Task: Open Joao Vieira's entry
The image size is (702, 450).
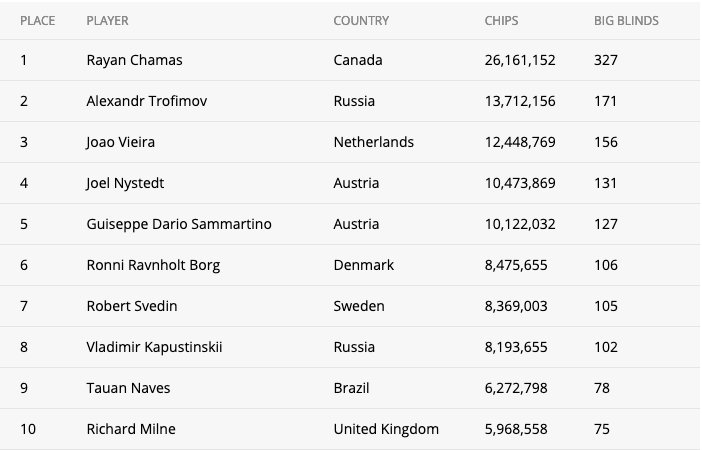Action: pos(120,142)
